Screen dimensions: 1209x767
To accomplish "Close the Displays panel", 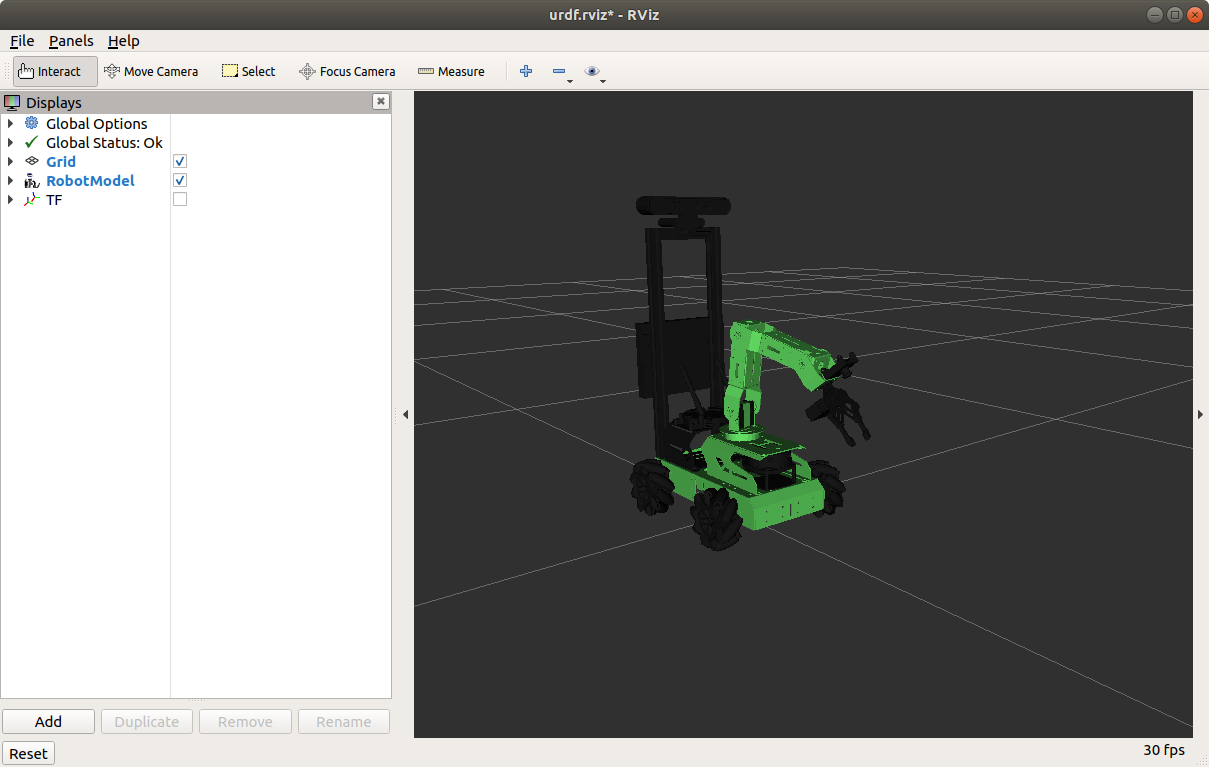I will [381, 101].
